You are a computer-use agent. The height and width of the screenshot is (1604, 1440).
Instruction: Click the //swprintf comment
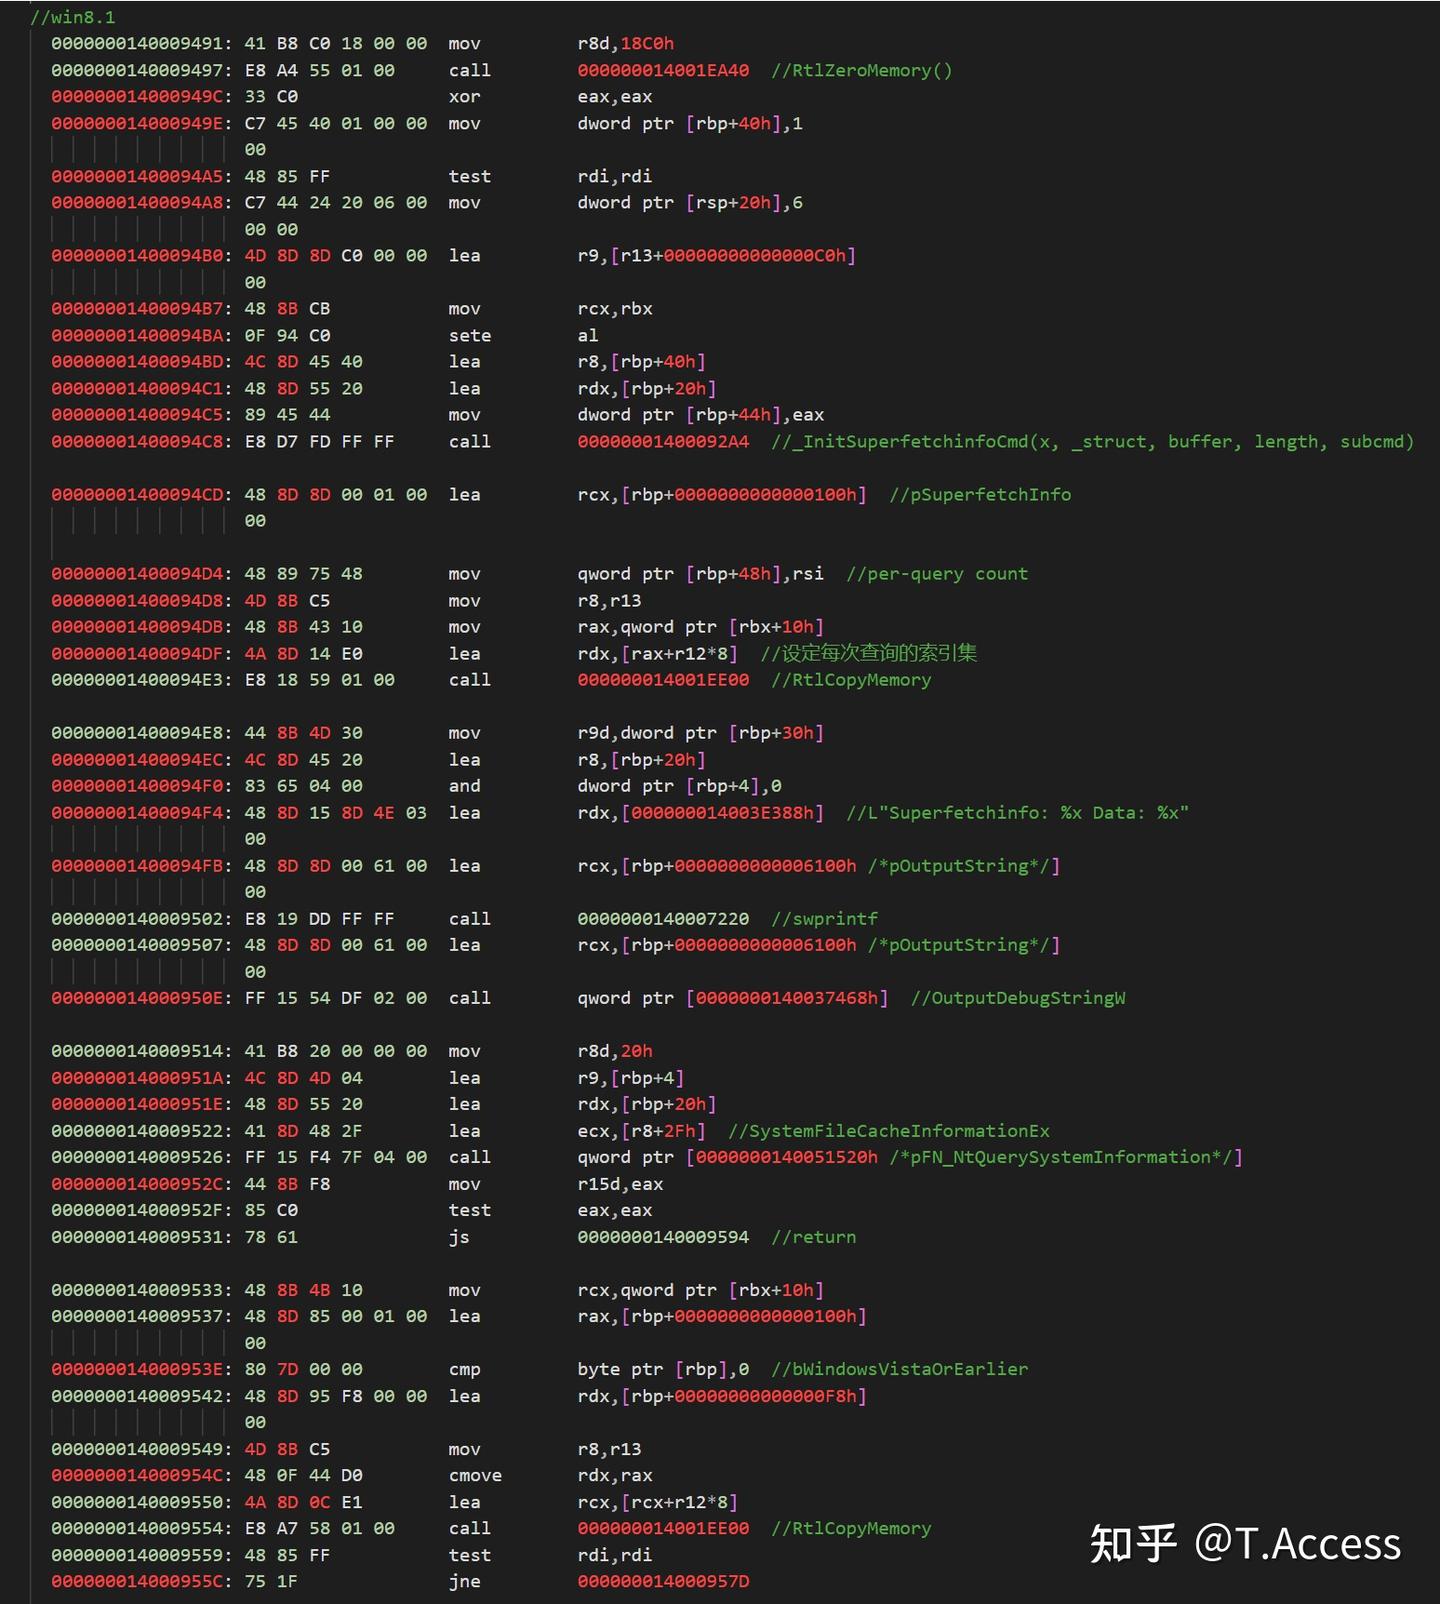824,918
